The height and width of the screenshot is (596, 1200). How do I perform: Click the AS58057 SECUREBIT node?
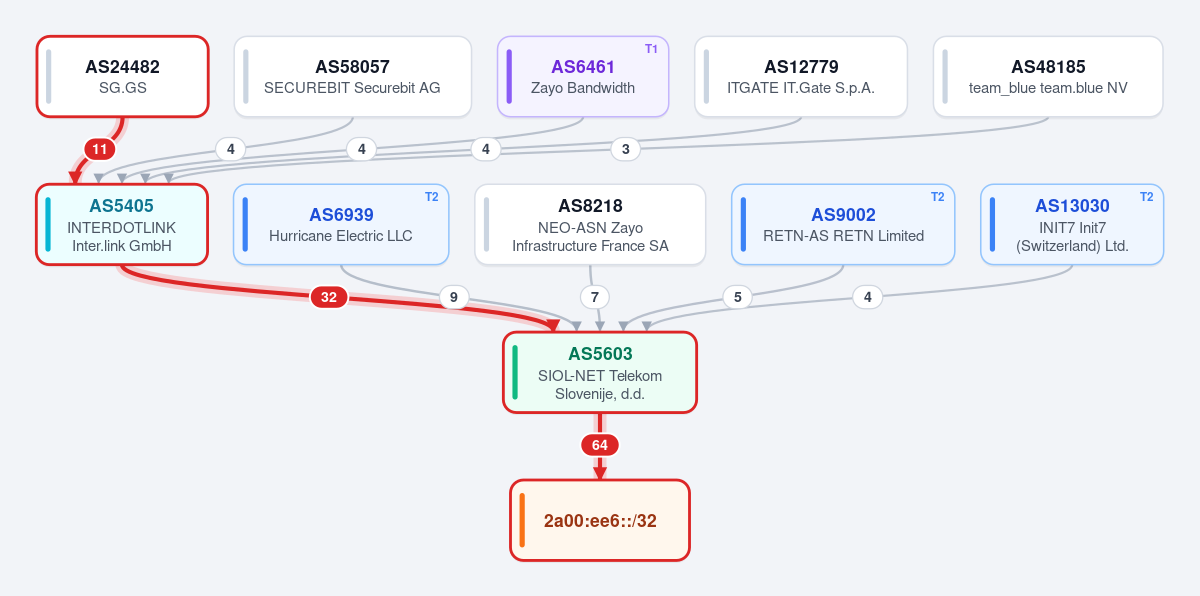352,77
